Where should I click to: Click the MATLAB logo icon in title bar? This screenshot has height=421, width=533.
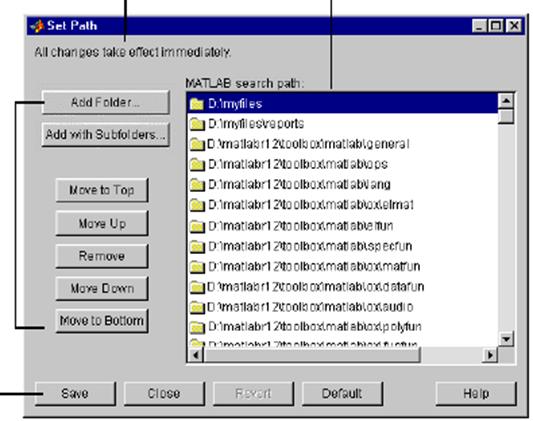37,26
